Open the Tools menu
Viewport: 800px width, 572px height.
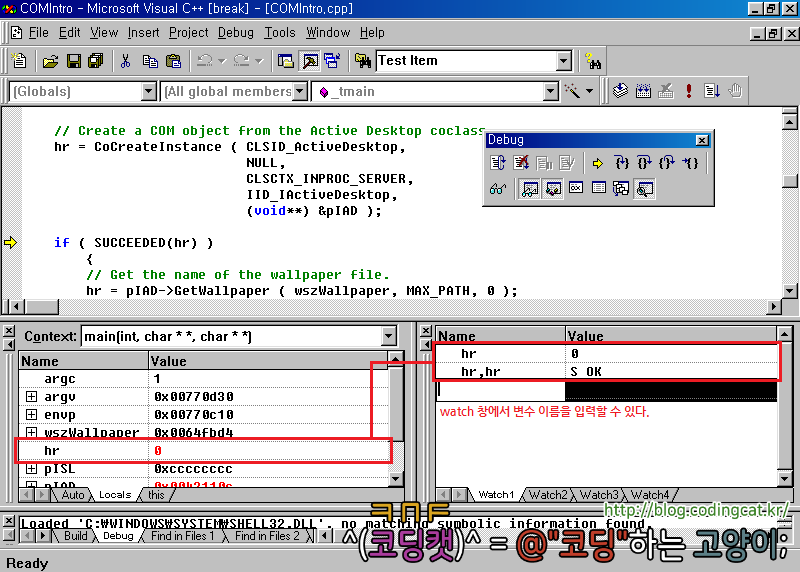[280, 33]
